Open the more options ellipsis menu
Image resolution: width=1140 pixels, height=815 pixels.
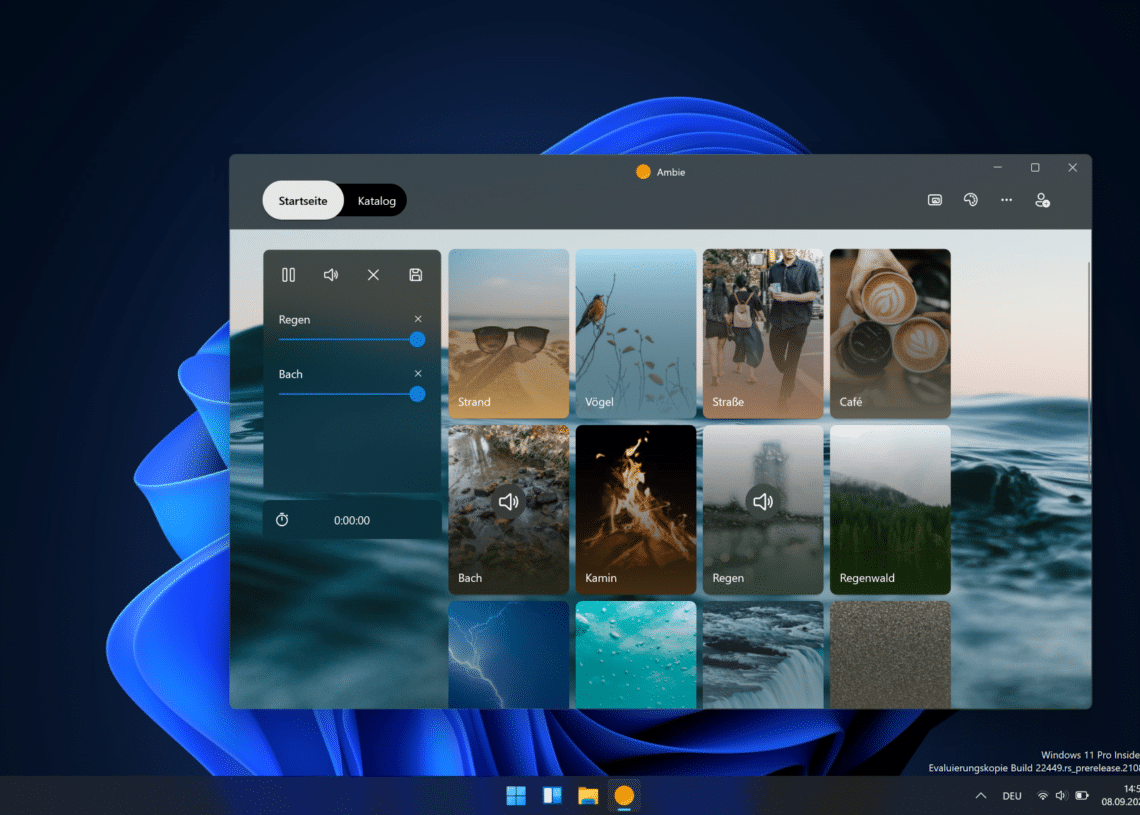(1006, 200)
